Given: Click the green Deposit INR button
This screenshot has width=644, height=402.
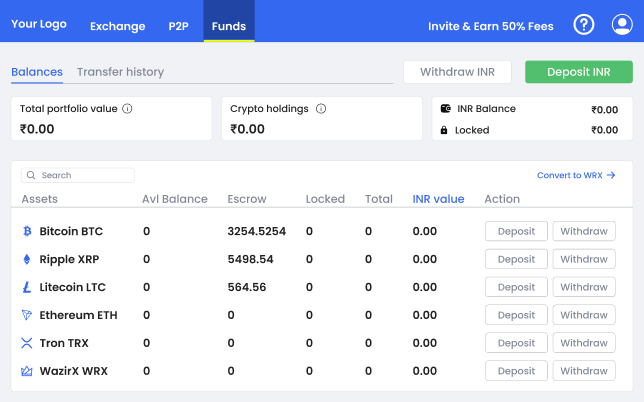Looking at the screenshot, I should coord(579,72).
